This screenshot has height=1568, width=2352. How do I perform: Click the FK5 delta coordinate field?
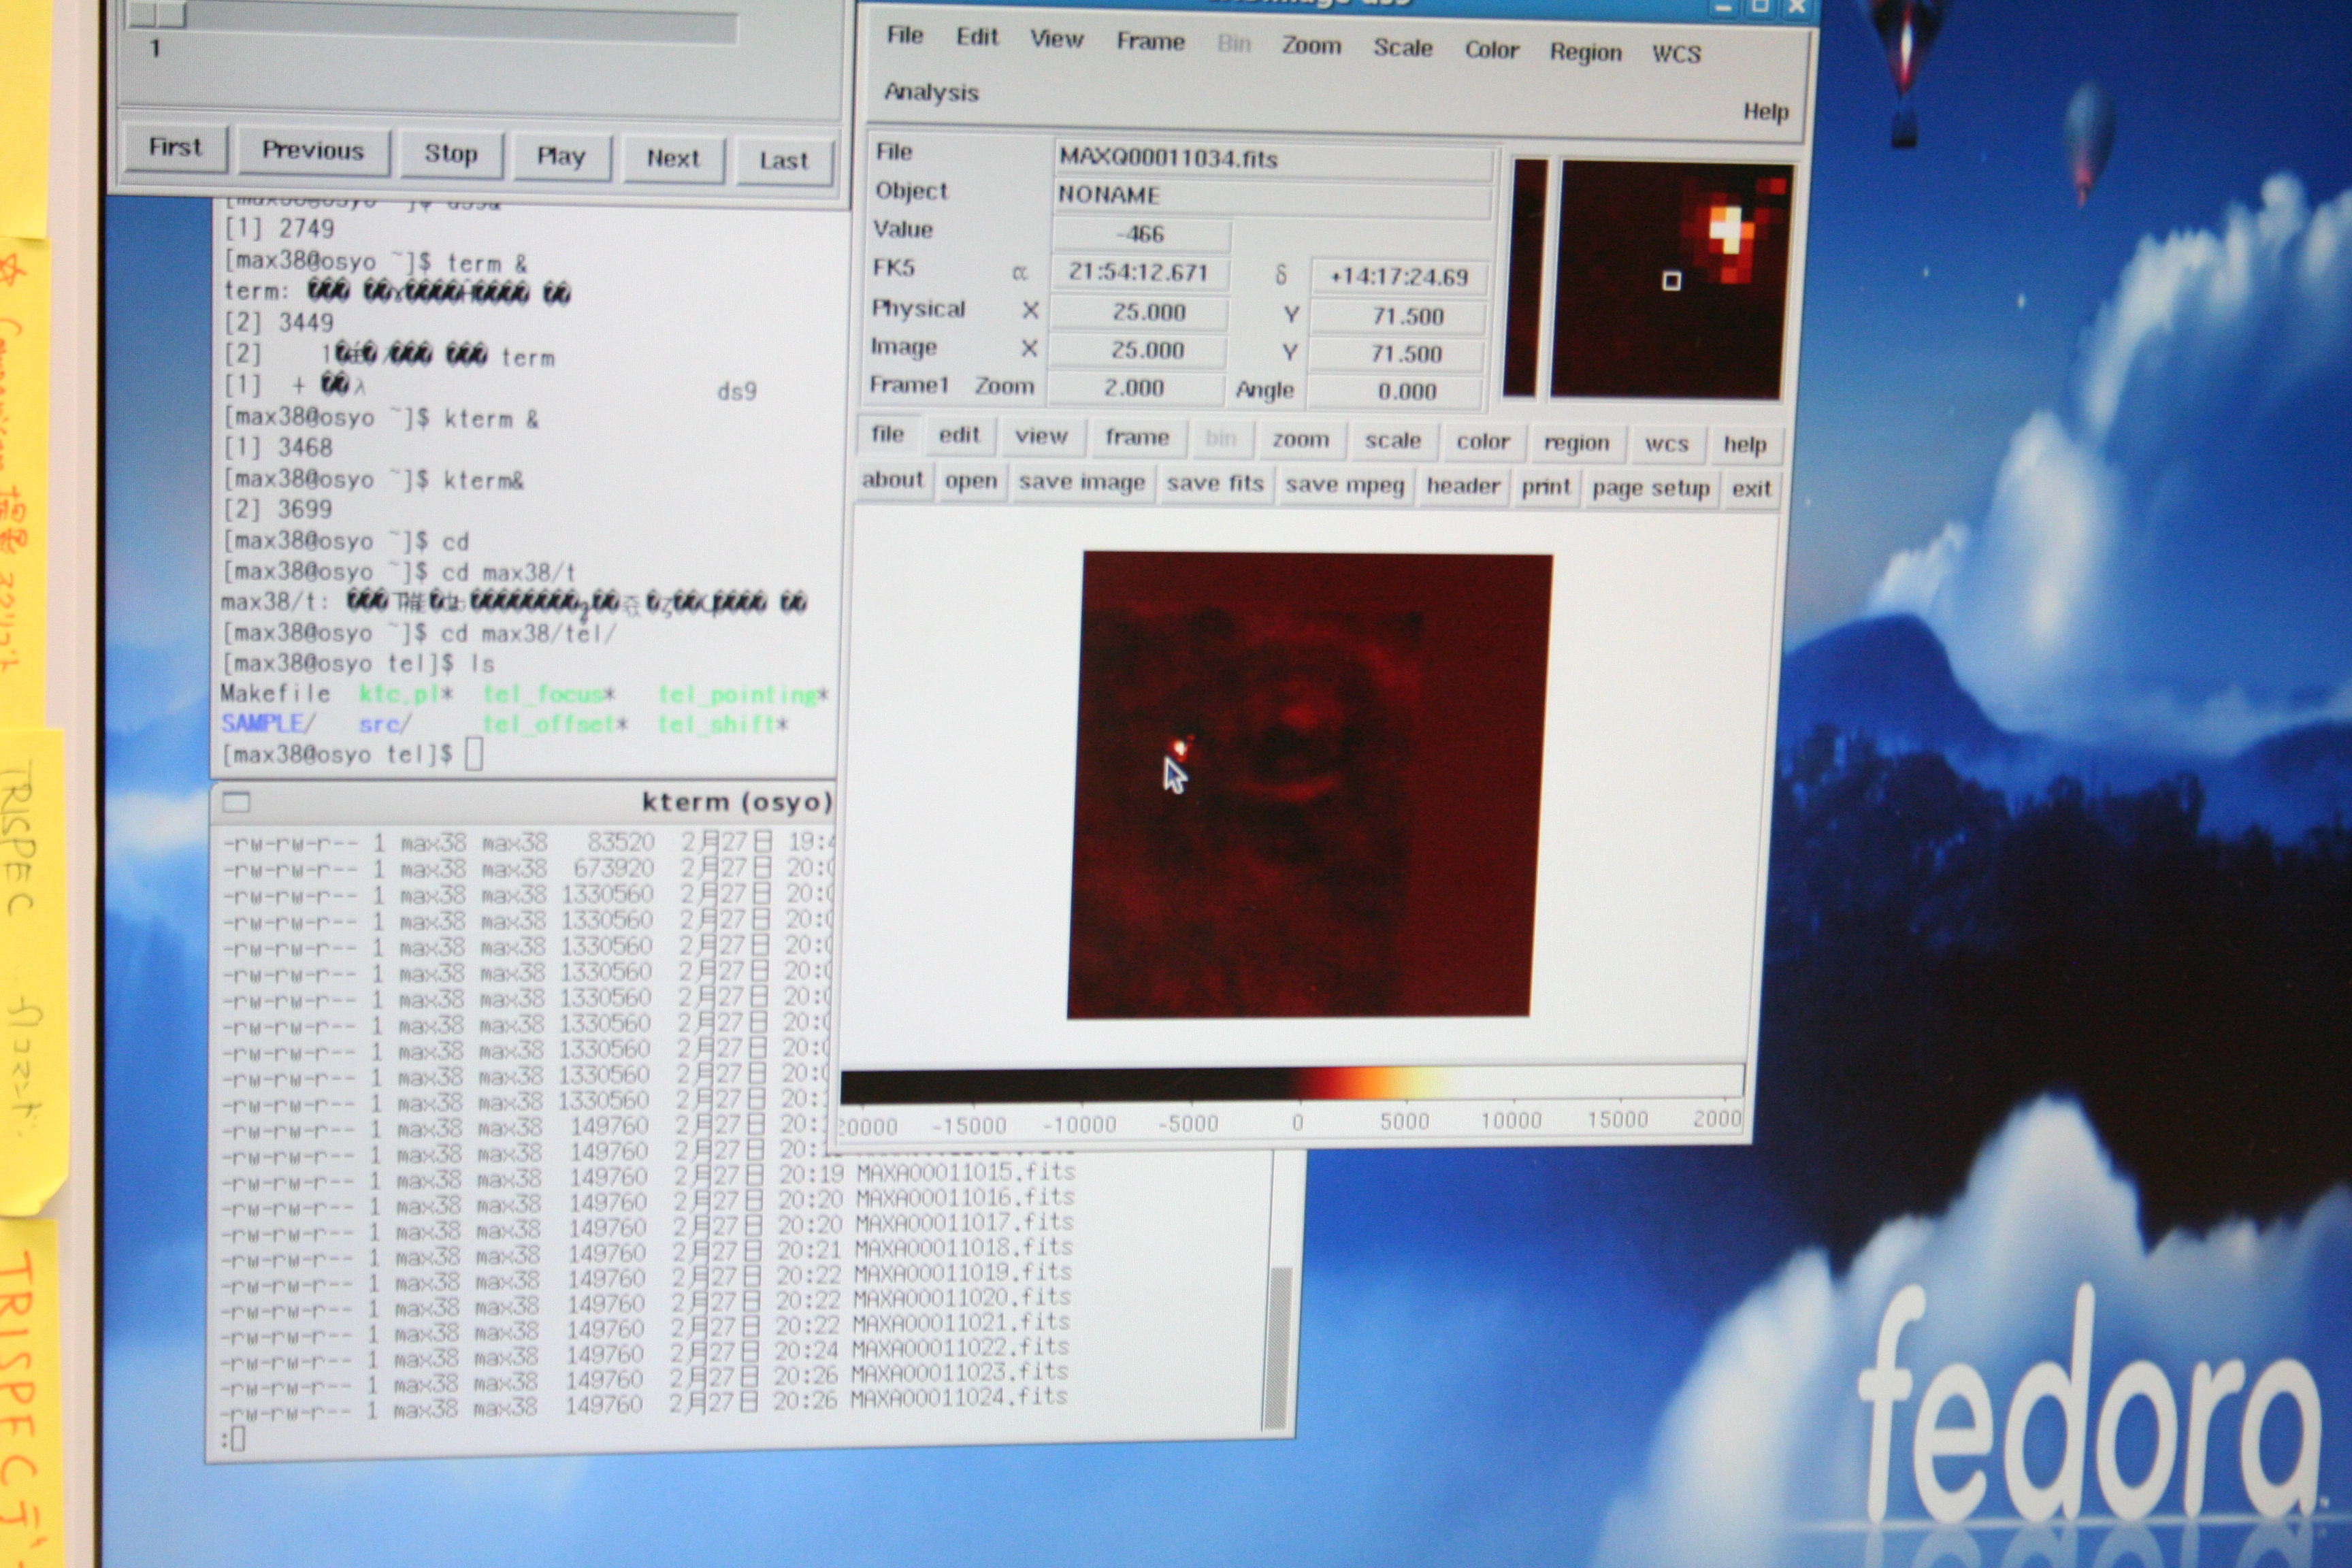(1398, 278)
